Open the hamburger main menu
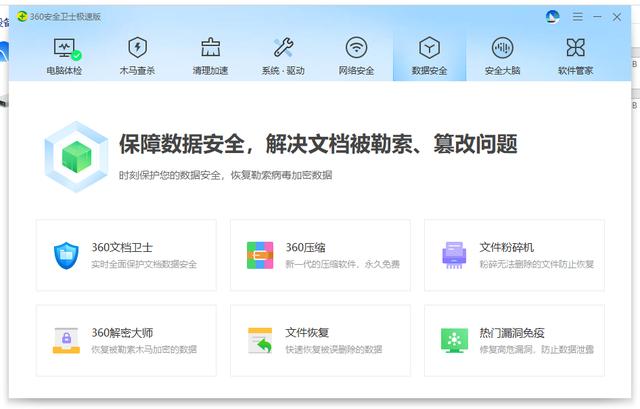The height and width of the screenshot is (409, 640). pyautogui.click(x=577, y=16)
